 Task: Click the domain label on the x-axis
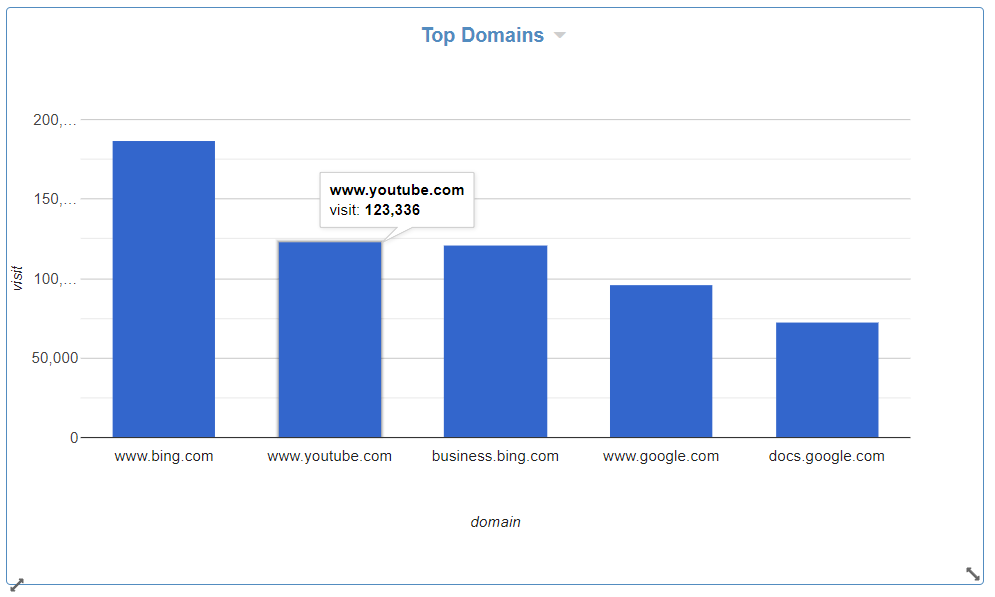click(x=495, y=521)
